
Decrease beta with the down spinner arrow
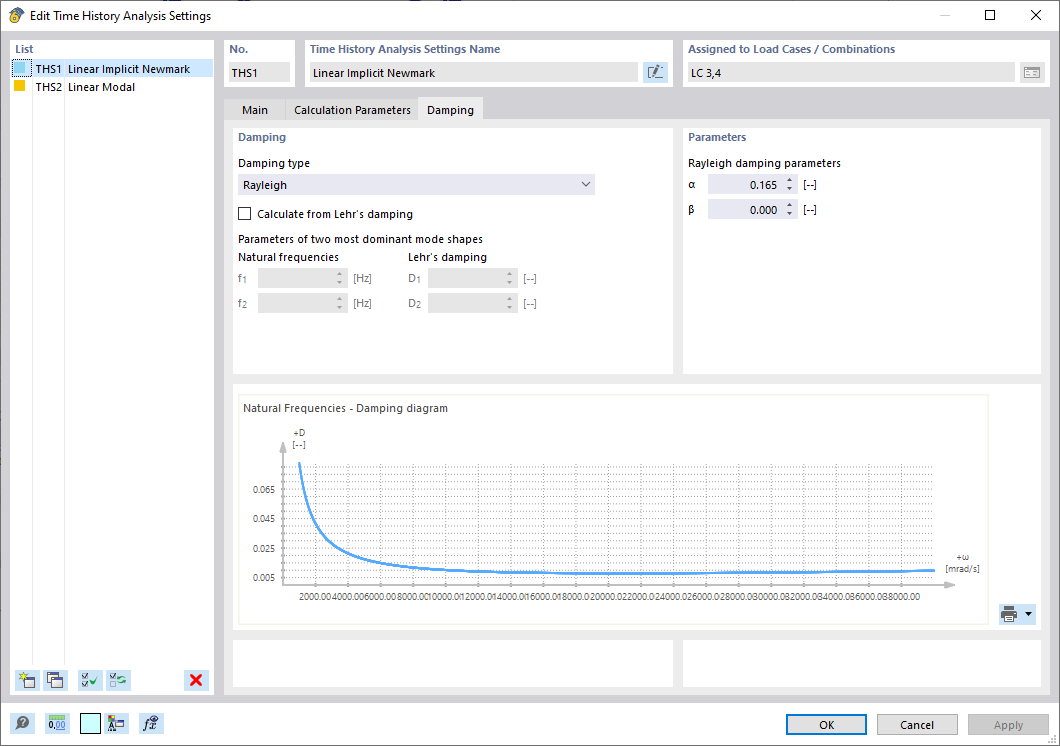(790, 214)
